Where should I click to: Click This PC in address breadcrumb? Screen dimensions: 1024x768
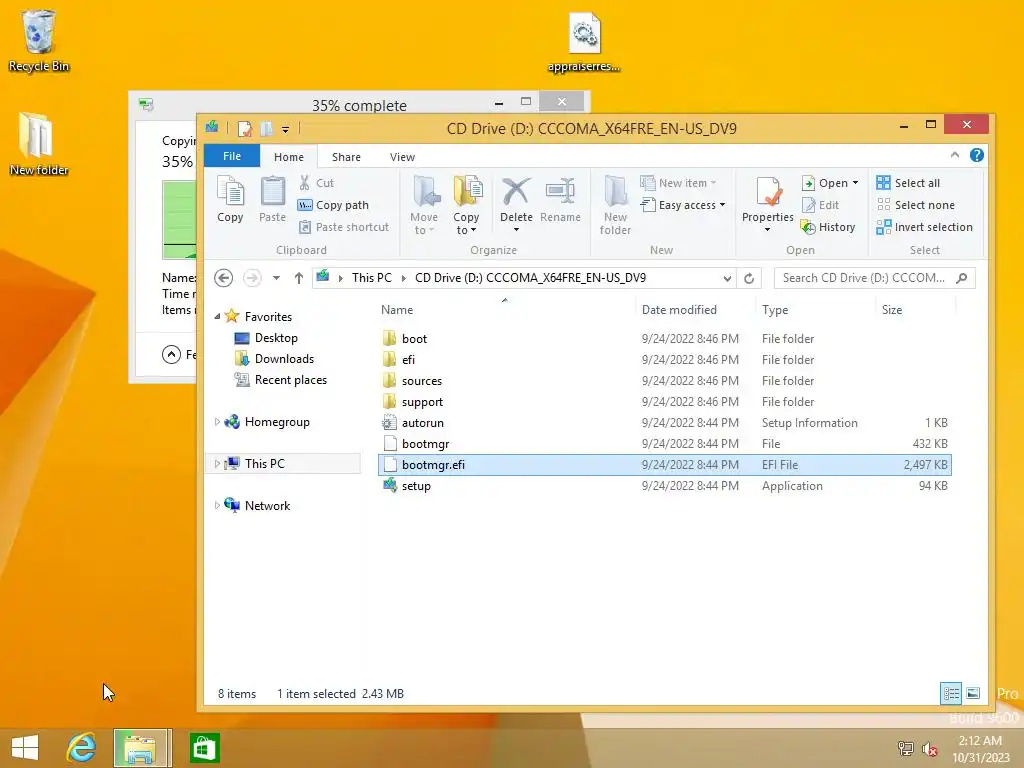pyautogui.click(x=372, y=278)
